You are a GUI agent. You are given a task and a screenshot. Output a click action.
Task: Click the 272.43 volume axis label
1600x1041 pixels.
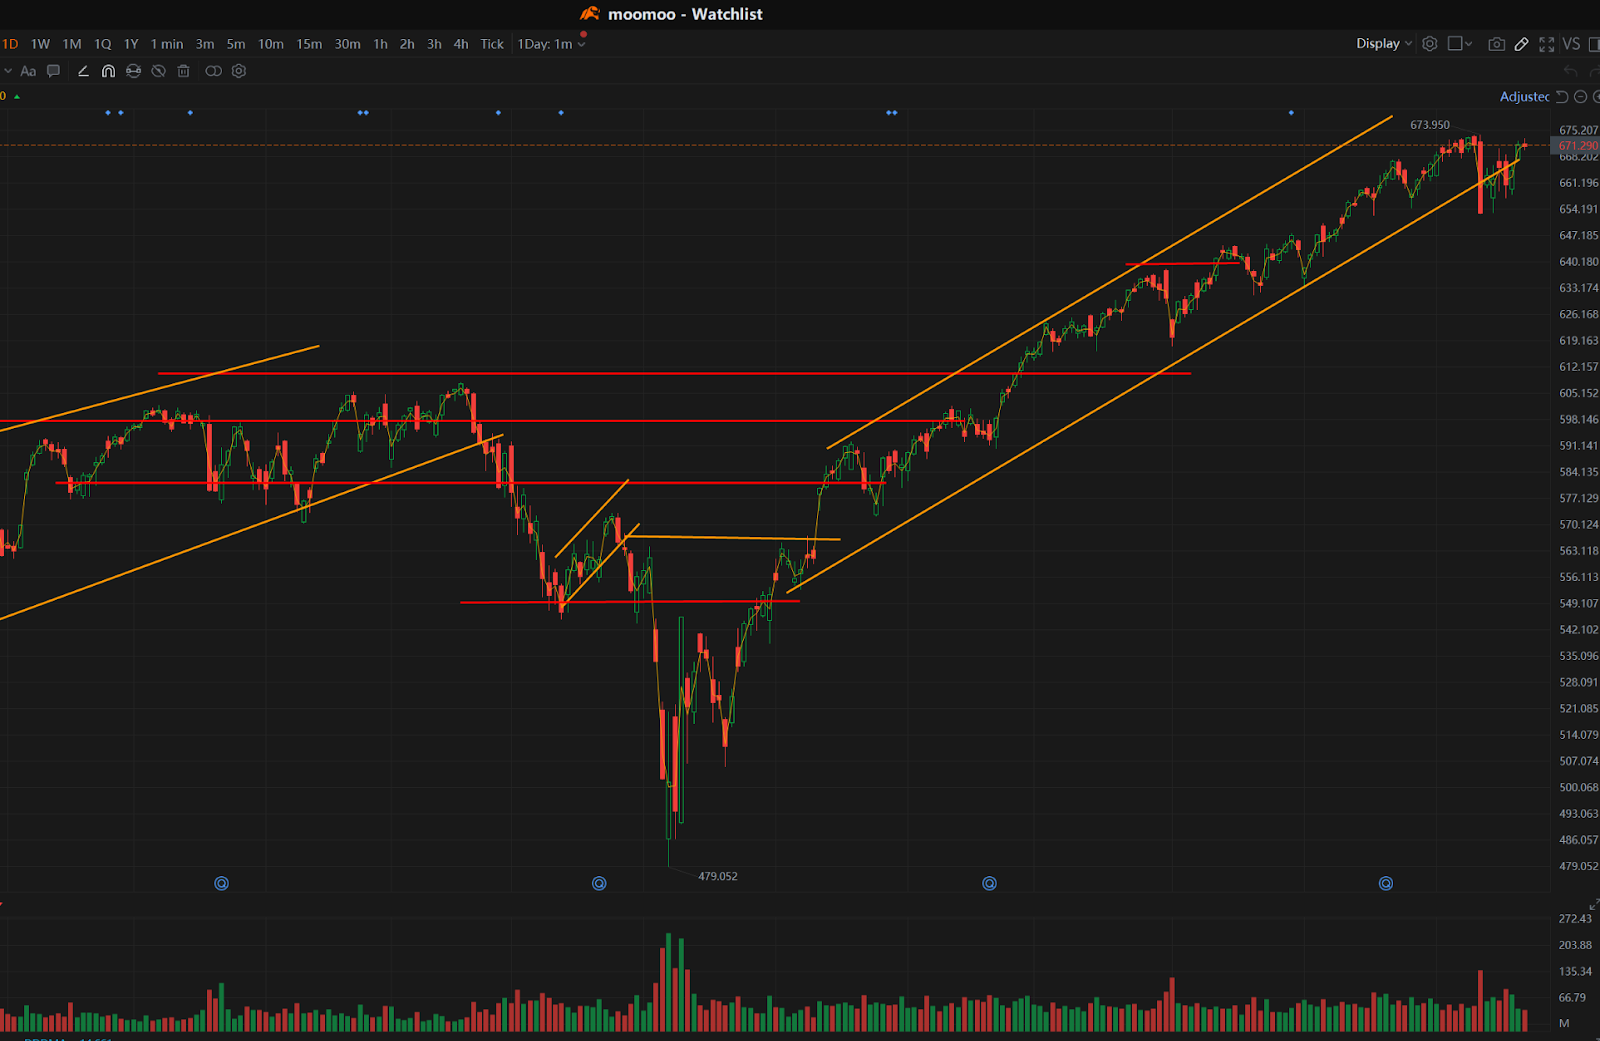click(1575, 919)
